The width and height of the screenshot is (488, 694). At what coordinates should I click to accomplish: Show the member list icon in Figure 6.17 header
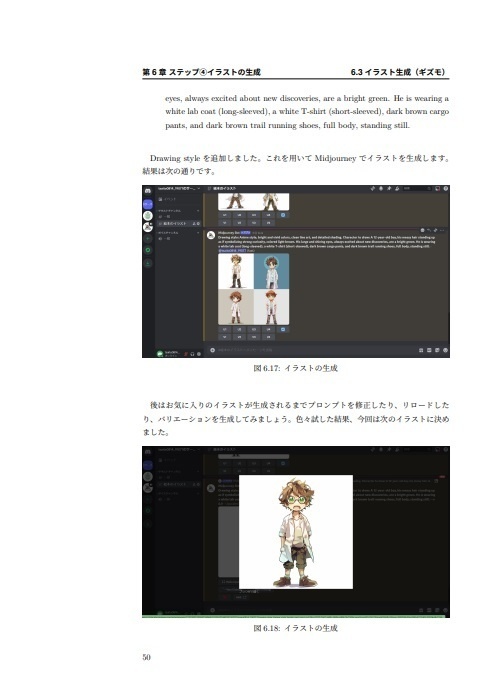pos(397,189)
